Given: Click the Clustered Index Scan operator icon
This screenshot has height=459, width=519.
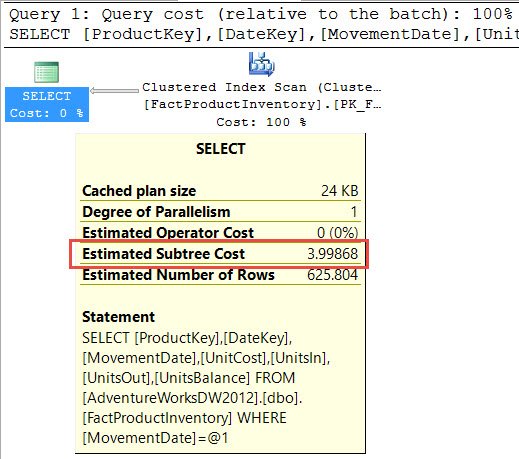Looking at the screenshot, I should click(x=262, y=64).
